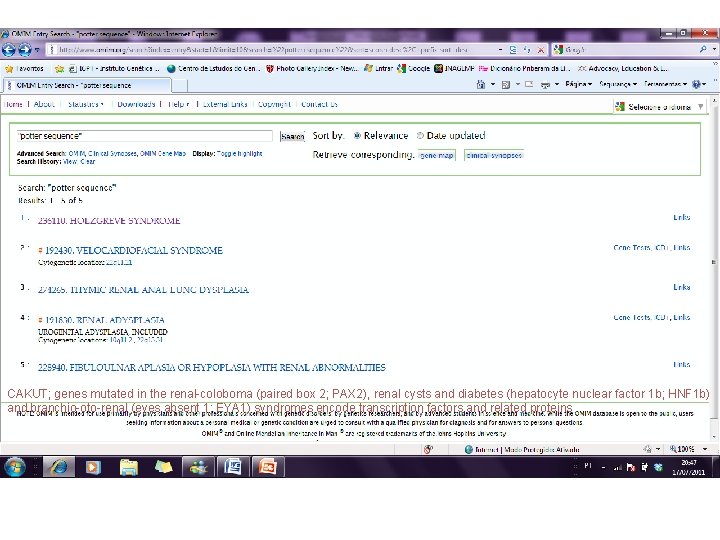Expand the address bar history dropdown

501,49
